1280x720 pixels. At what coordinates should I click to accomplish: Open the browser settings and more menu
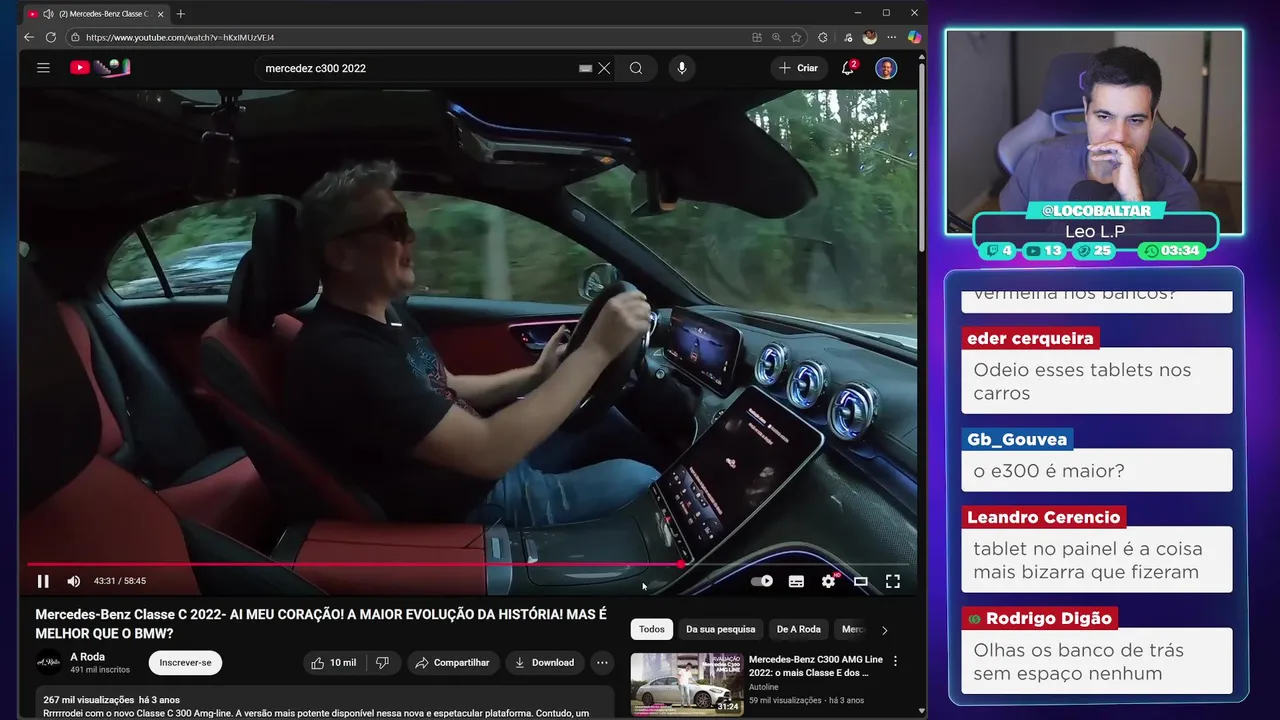892,37
